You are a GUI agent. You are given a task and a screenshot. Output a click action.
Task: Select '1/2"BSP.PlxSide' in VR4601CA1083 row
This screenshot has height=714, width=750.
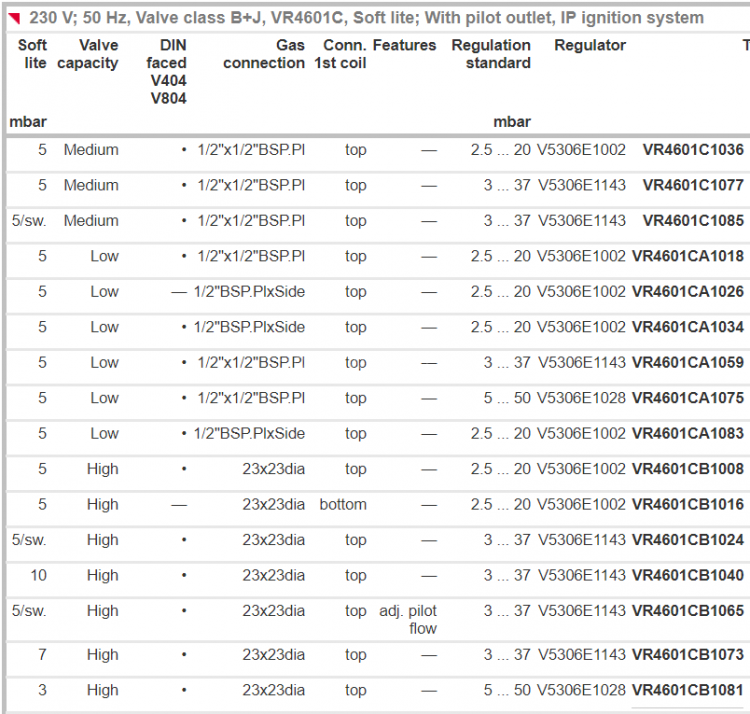click(x=249, y=433)
